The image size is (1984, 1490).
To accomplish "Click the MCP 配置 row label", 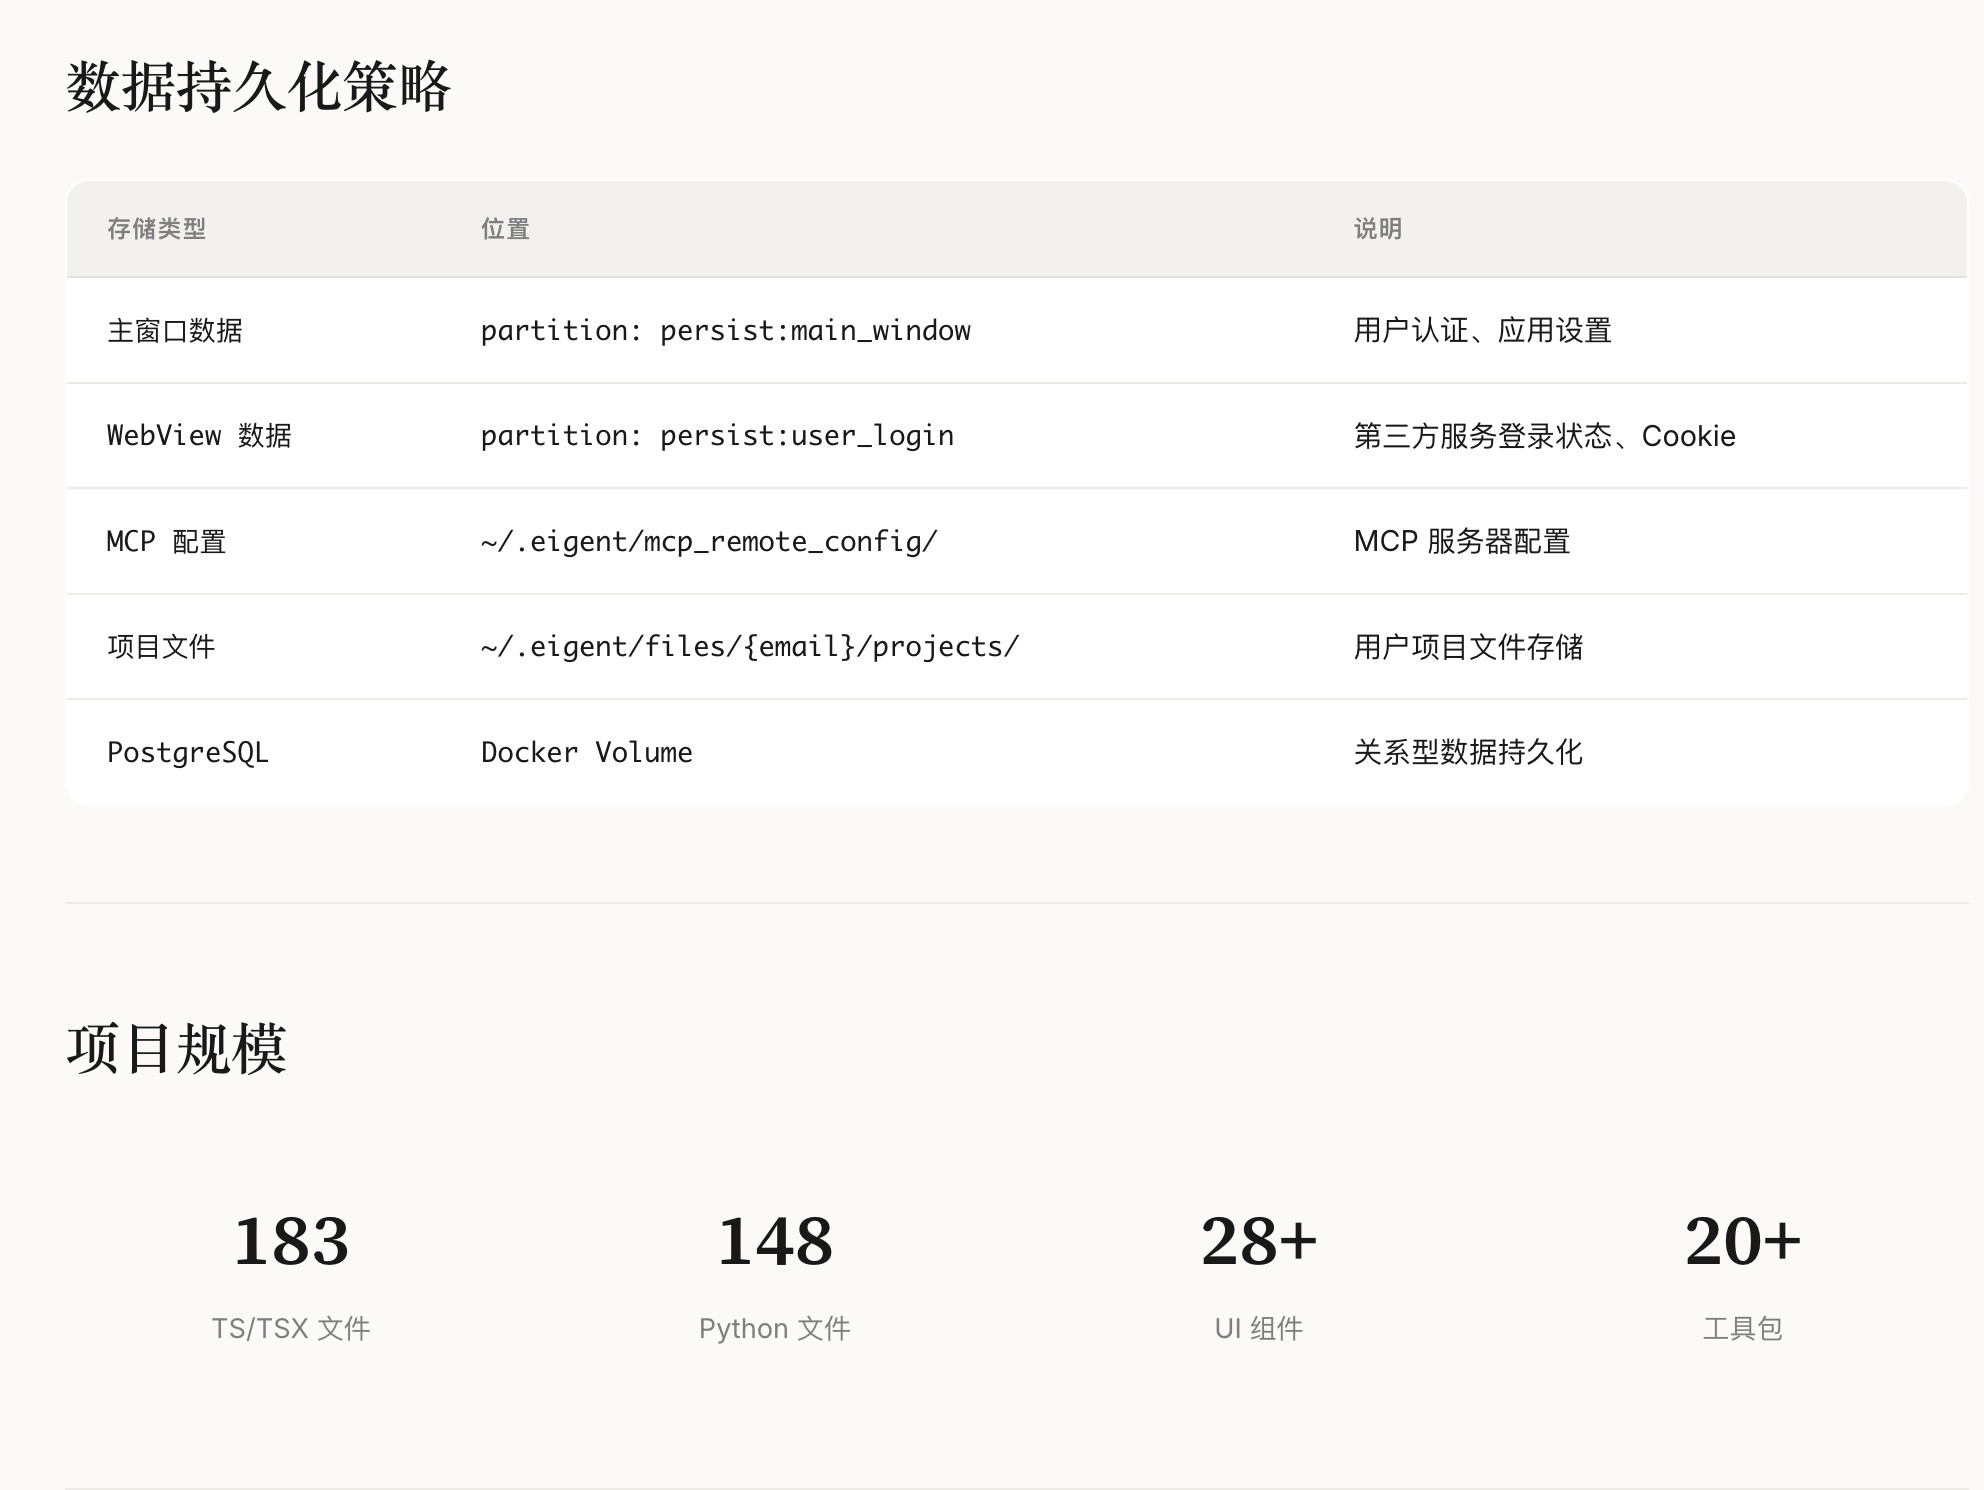I will pyautogui.click(x=166, y=542).
